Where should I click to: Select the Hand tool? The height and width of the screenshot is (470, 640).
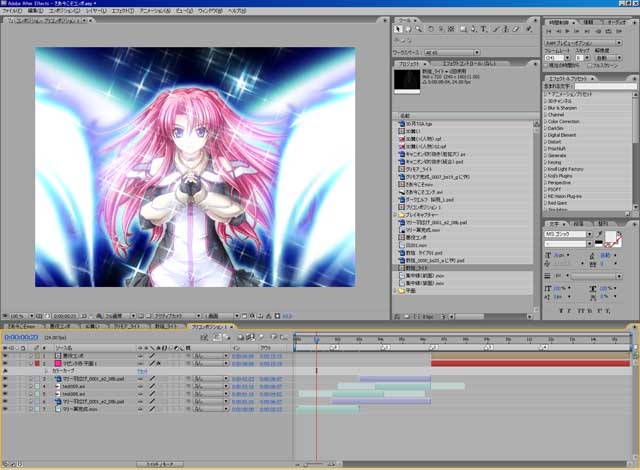point(408,29)
